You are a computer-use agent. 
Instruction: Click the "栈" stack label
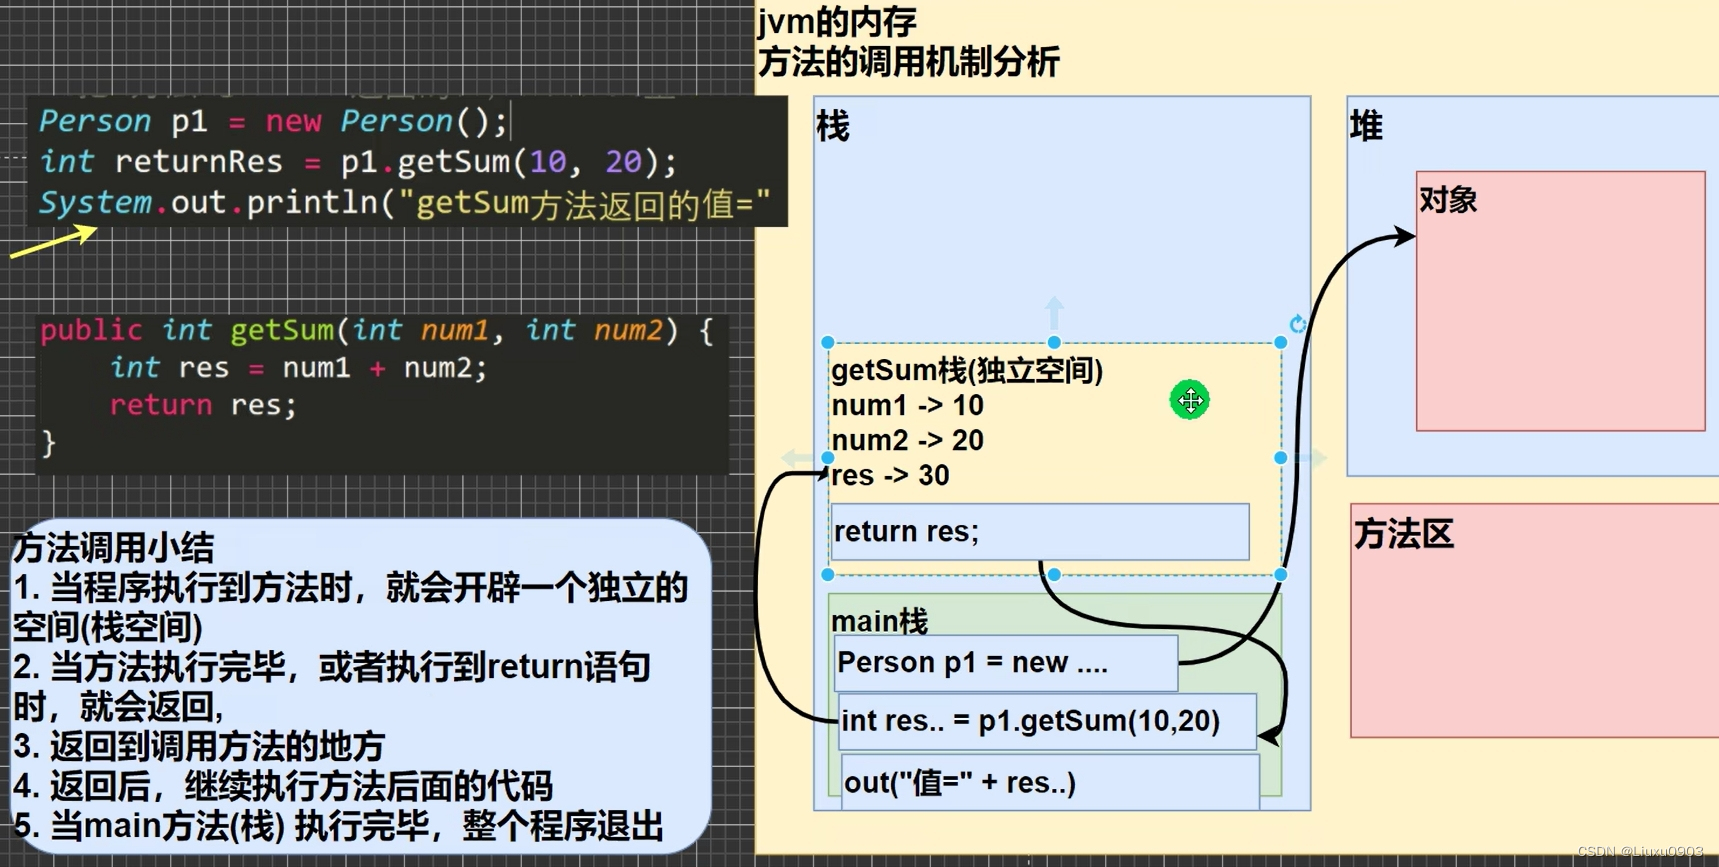click(832, 127)
